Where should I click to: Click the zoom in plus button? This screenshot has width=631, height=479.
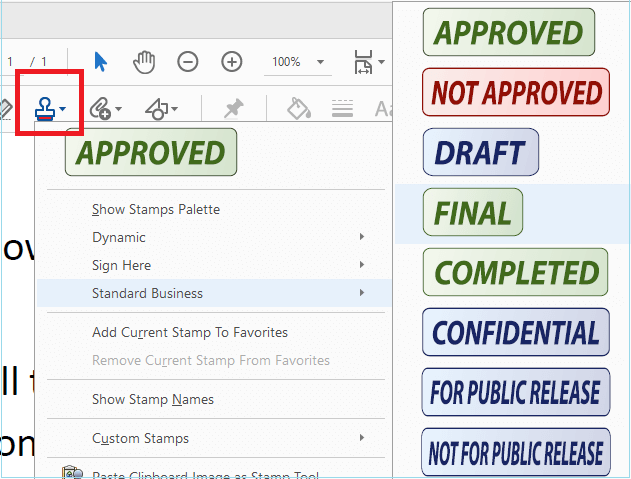(x=232, y=62)
